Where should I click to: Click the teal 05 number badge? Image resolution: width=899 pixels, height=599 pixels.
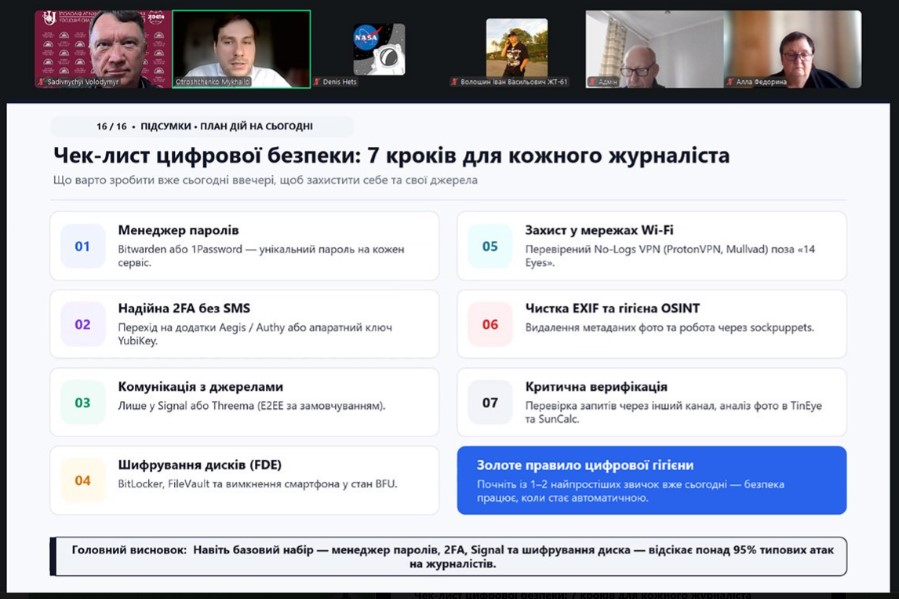click(490, 246)
